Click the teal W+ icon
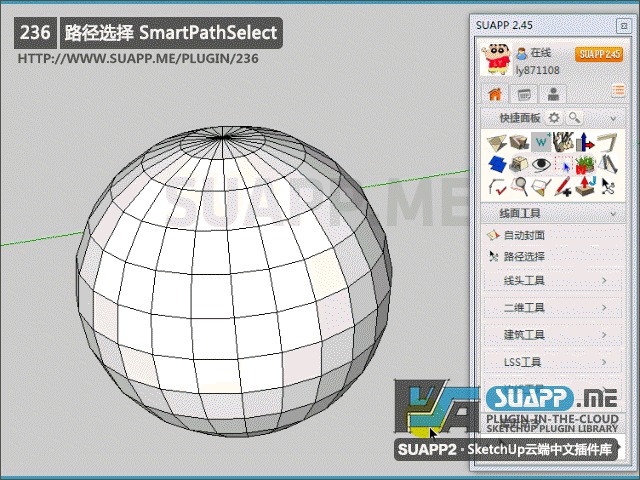This screenshot has height=480, width=640. tap(541, 142)
